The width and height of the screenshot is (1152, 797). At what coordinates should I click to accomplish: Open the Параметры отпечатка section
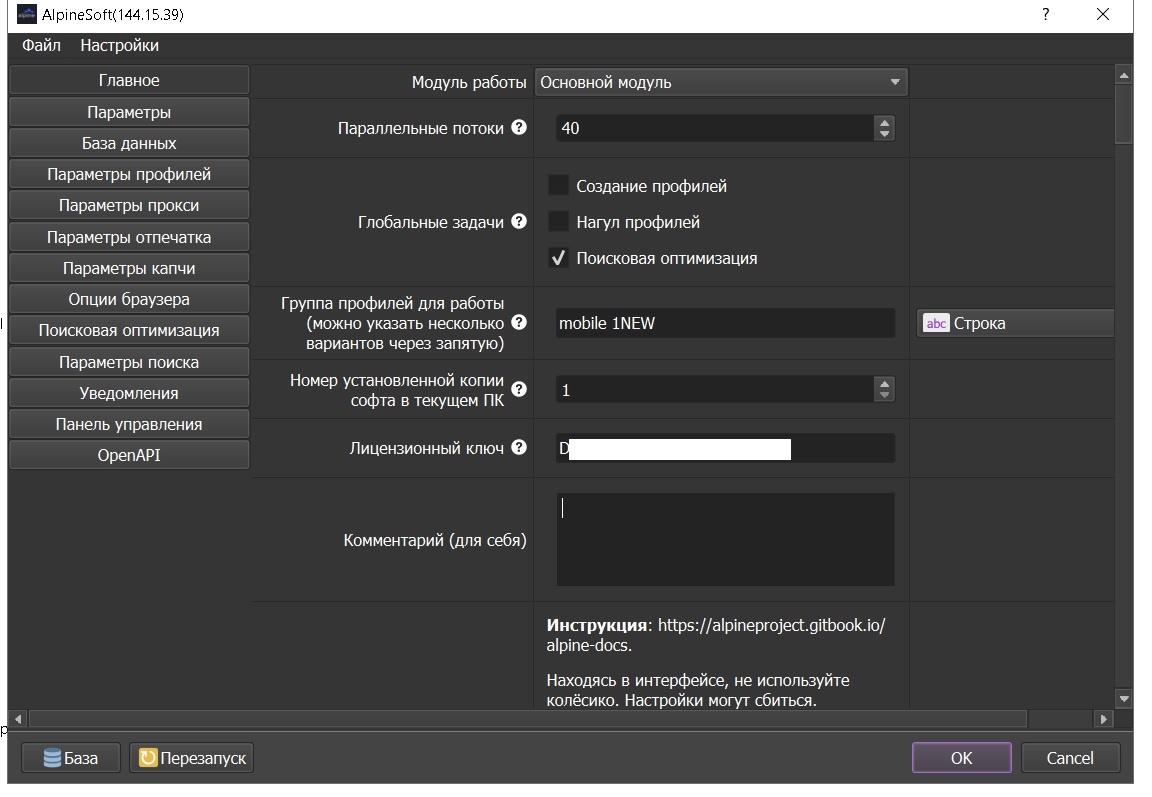click(x=129, y=237)
